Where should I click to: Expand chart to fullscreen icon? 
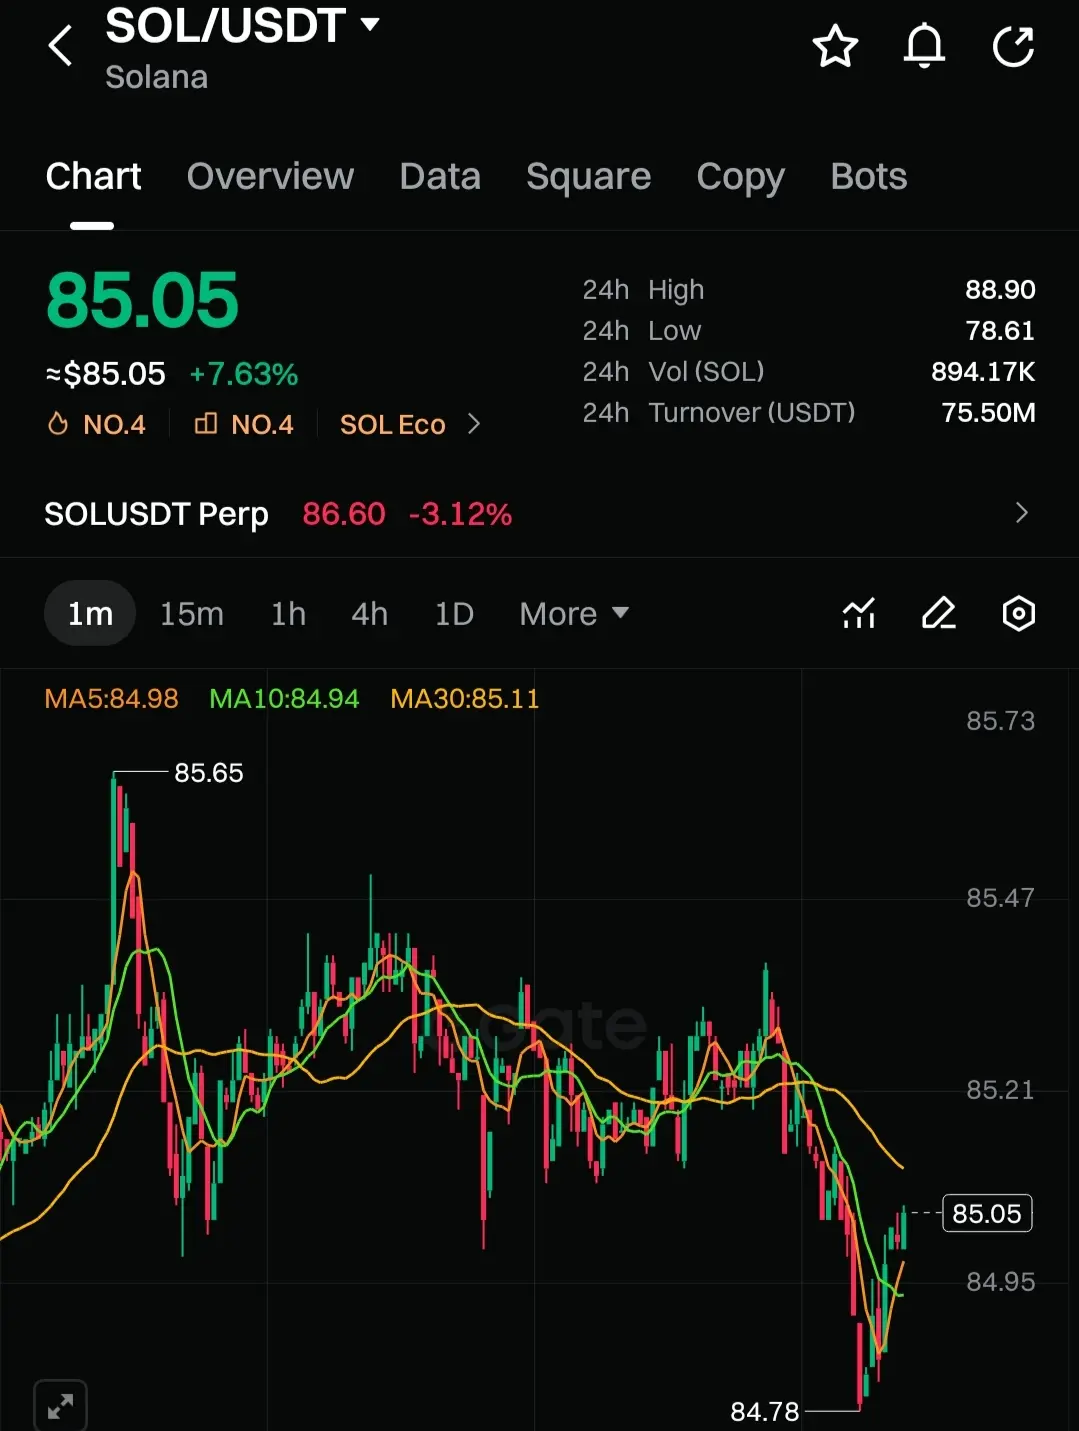pyautogui.click(x=60, y=1406)
